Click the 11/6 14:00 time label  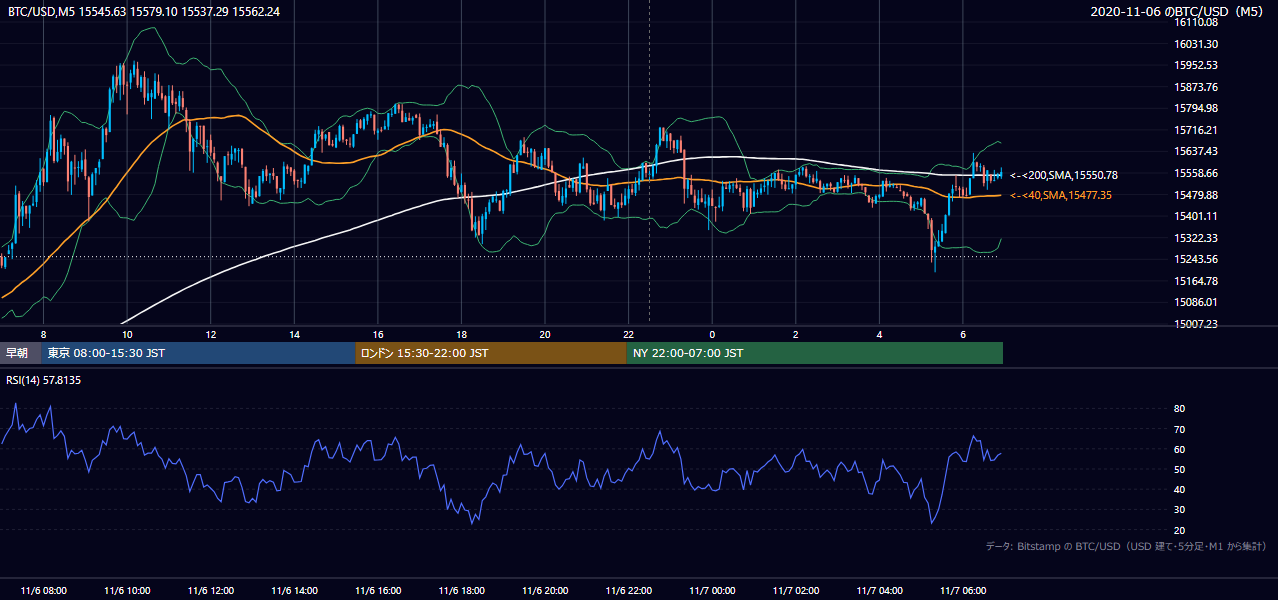pos(294,591)
